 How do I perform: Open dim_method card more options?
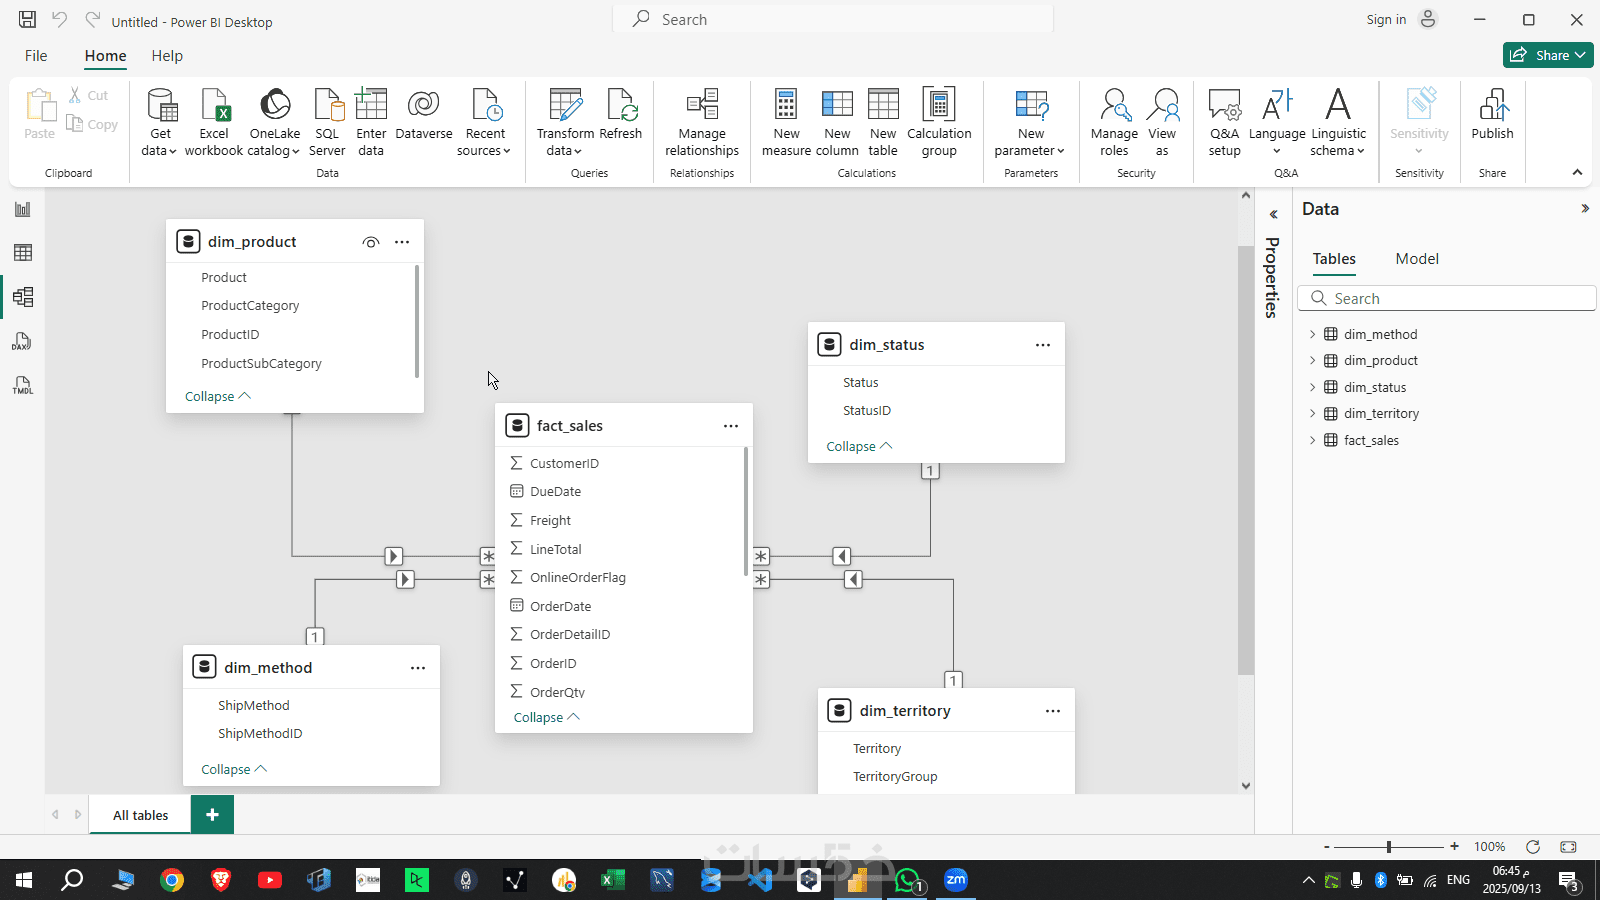click(x=418, y=668)
